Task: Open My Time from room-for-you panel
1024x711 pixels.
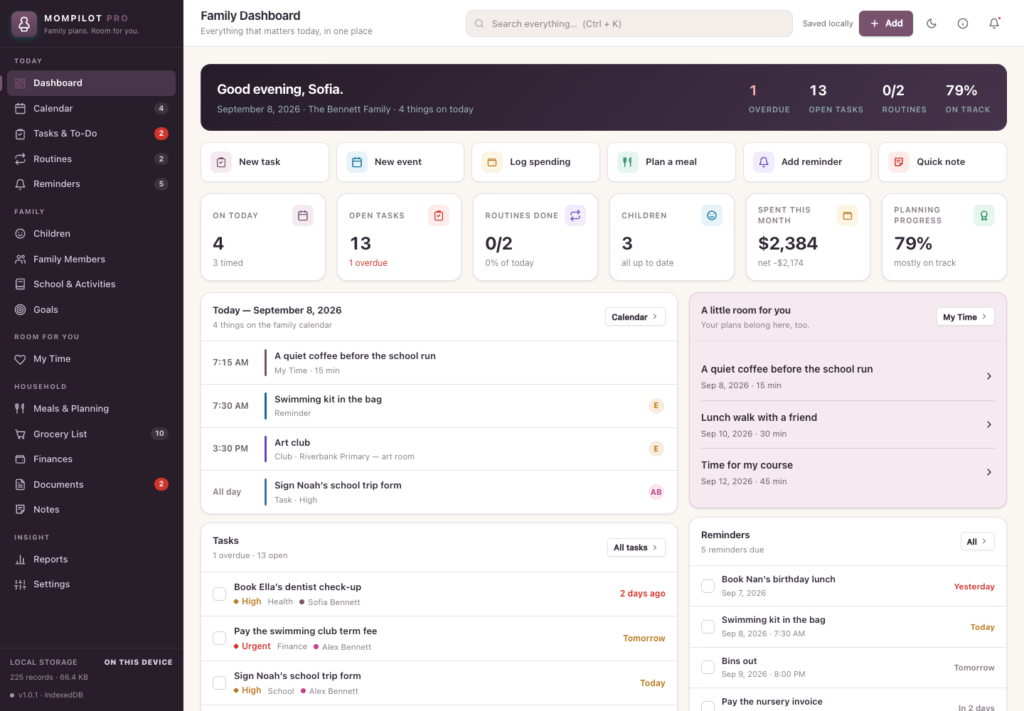Action: tap(965, 317)
